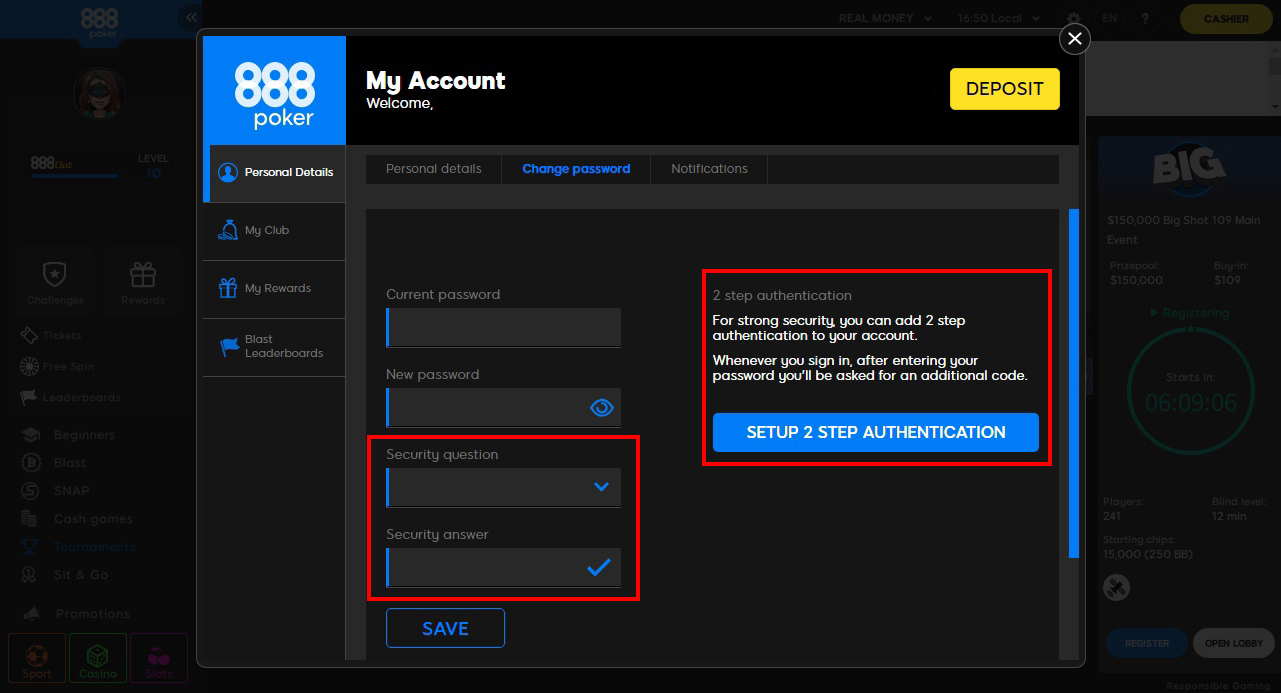Select SNAP in the lobby game list
1281x693 pixels.
[56, 491]
